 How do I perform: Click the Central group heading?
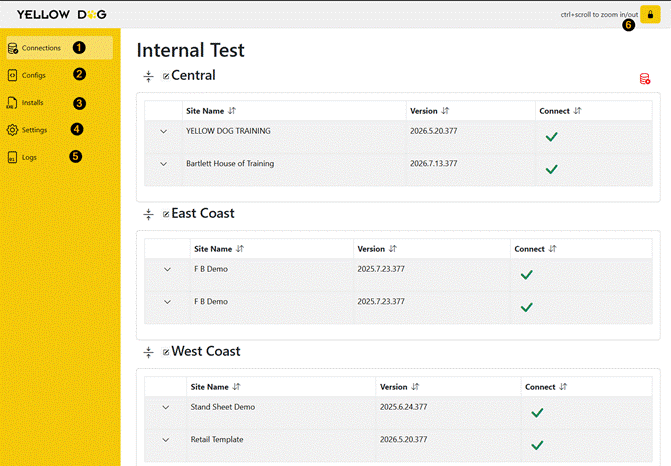(x=193, y=75)
